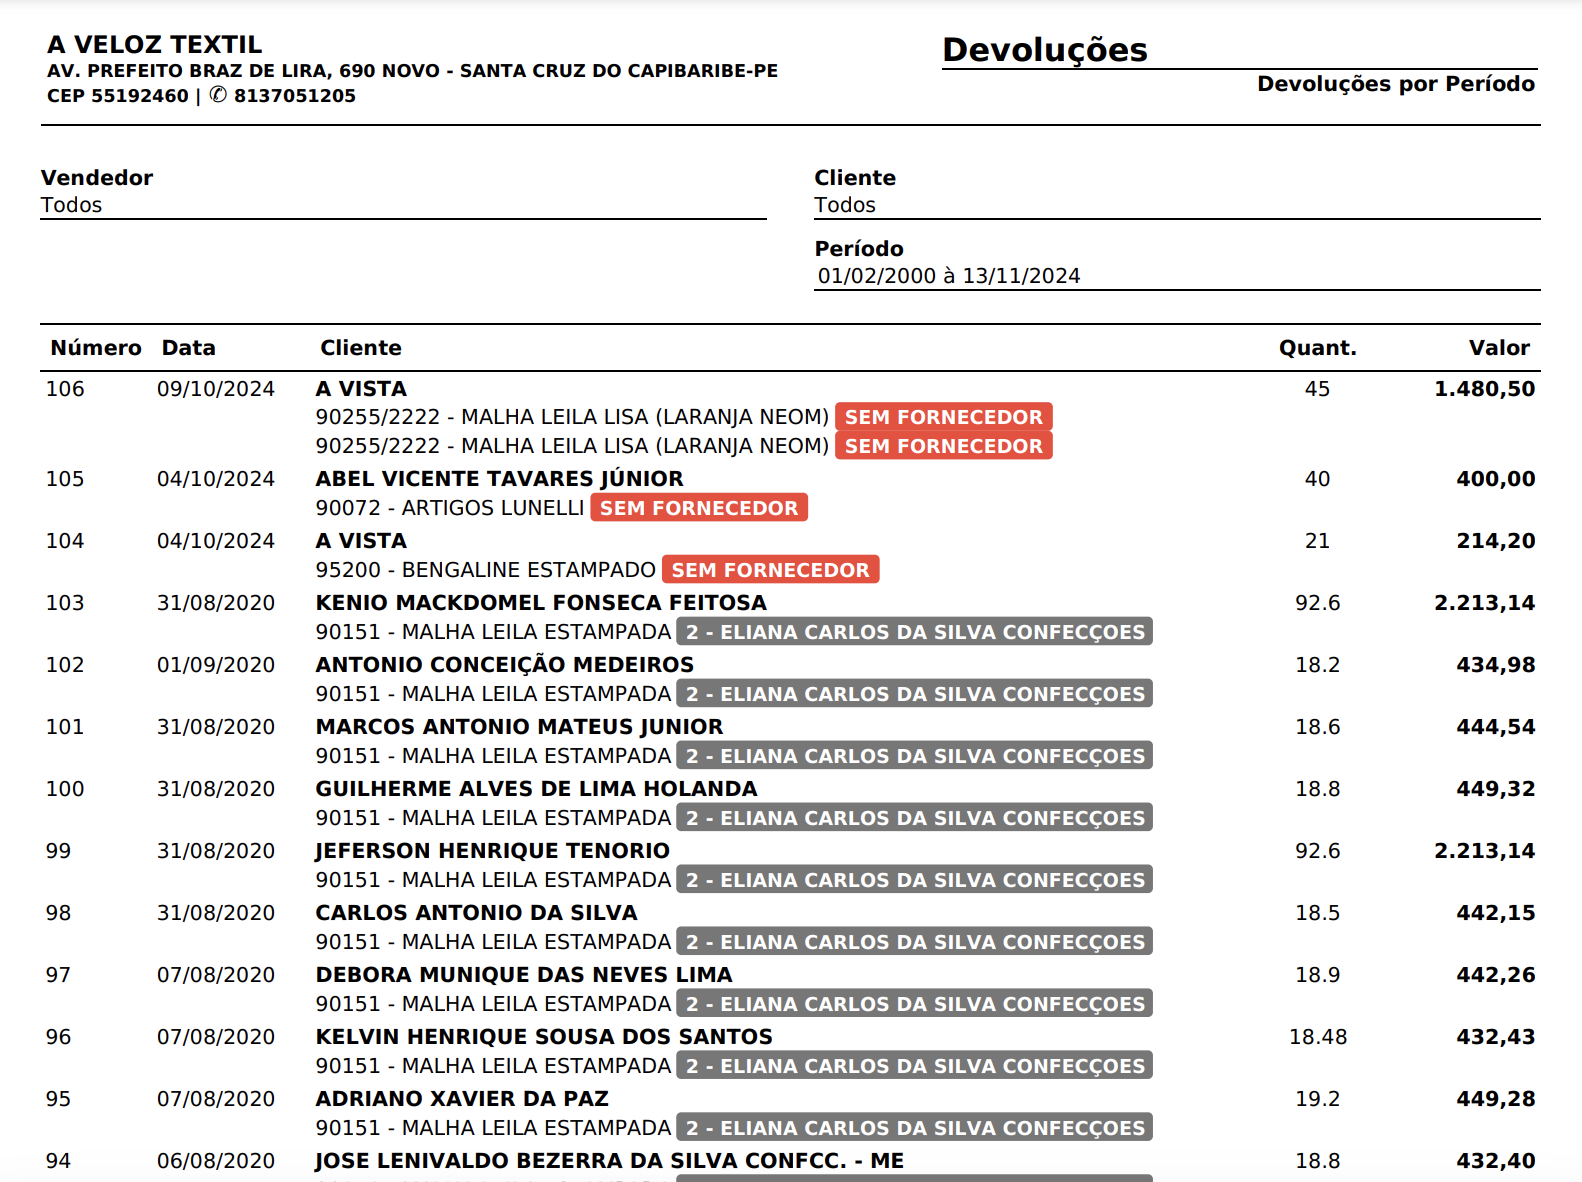
Task: Select client ABEL VICENTE TAVARES JÚNIOR
Action: pos(499,479)
